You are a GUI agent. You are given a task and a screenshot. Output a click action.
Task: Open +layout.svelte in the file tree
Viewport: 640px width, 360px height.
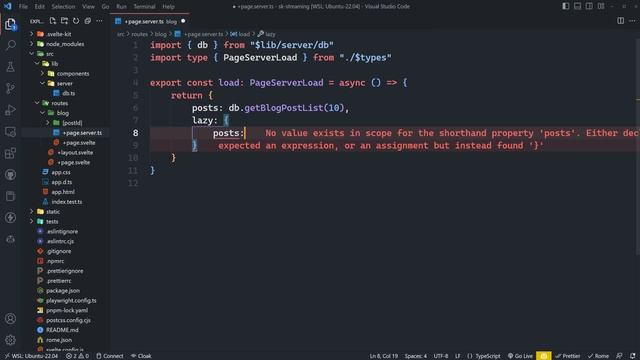click(75, 152)
